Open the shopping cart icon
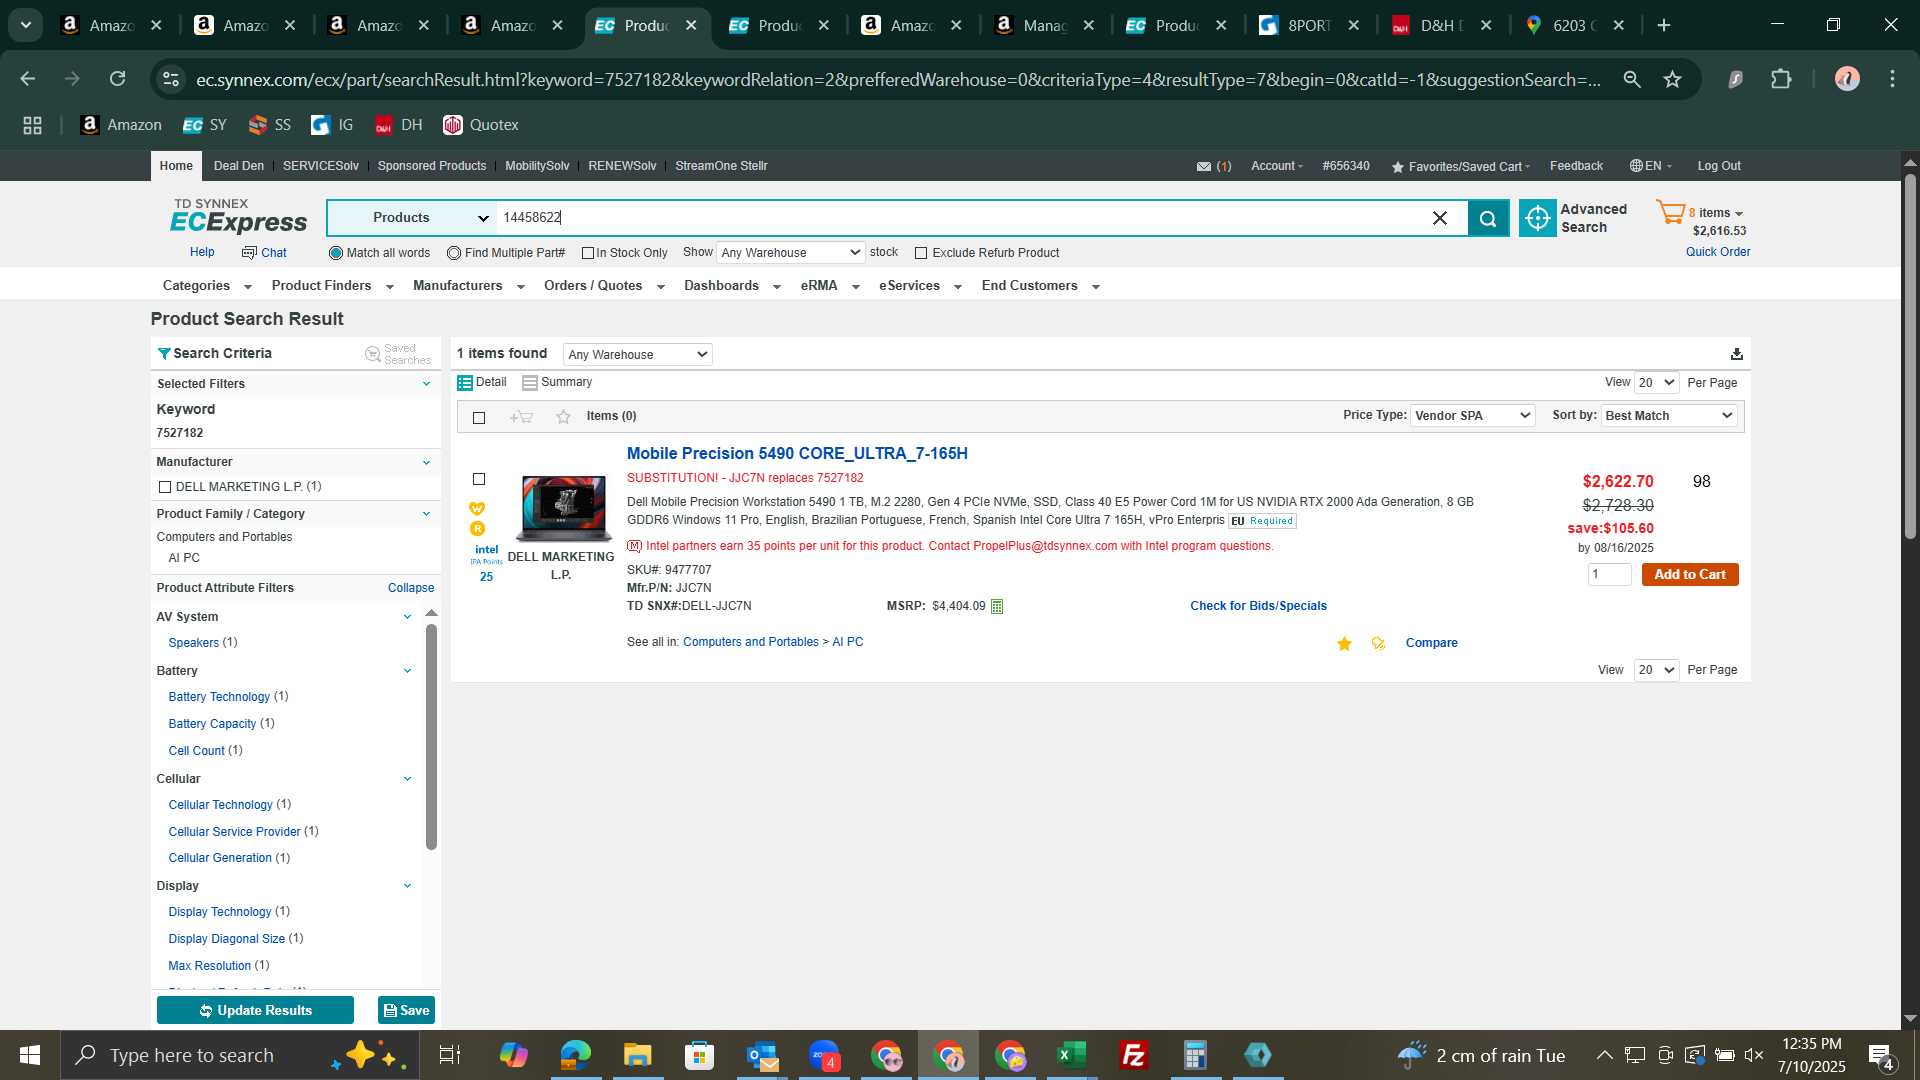The height and width of the screenshot is (1080, 1920). [x=1670, y=212]
